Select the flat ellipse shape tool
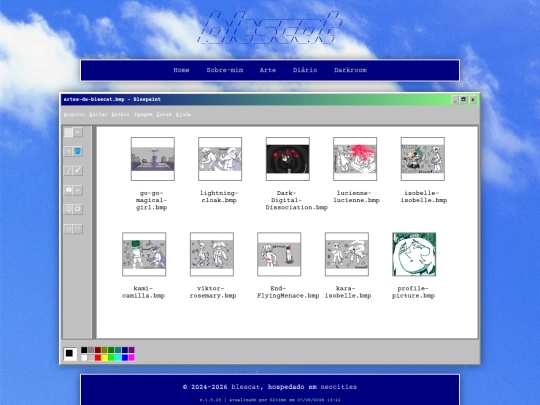 click(x=78, y=229)
